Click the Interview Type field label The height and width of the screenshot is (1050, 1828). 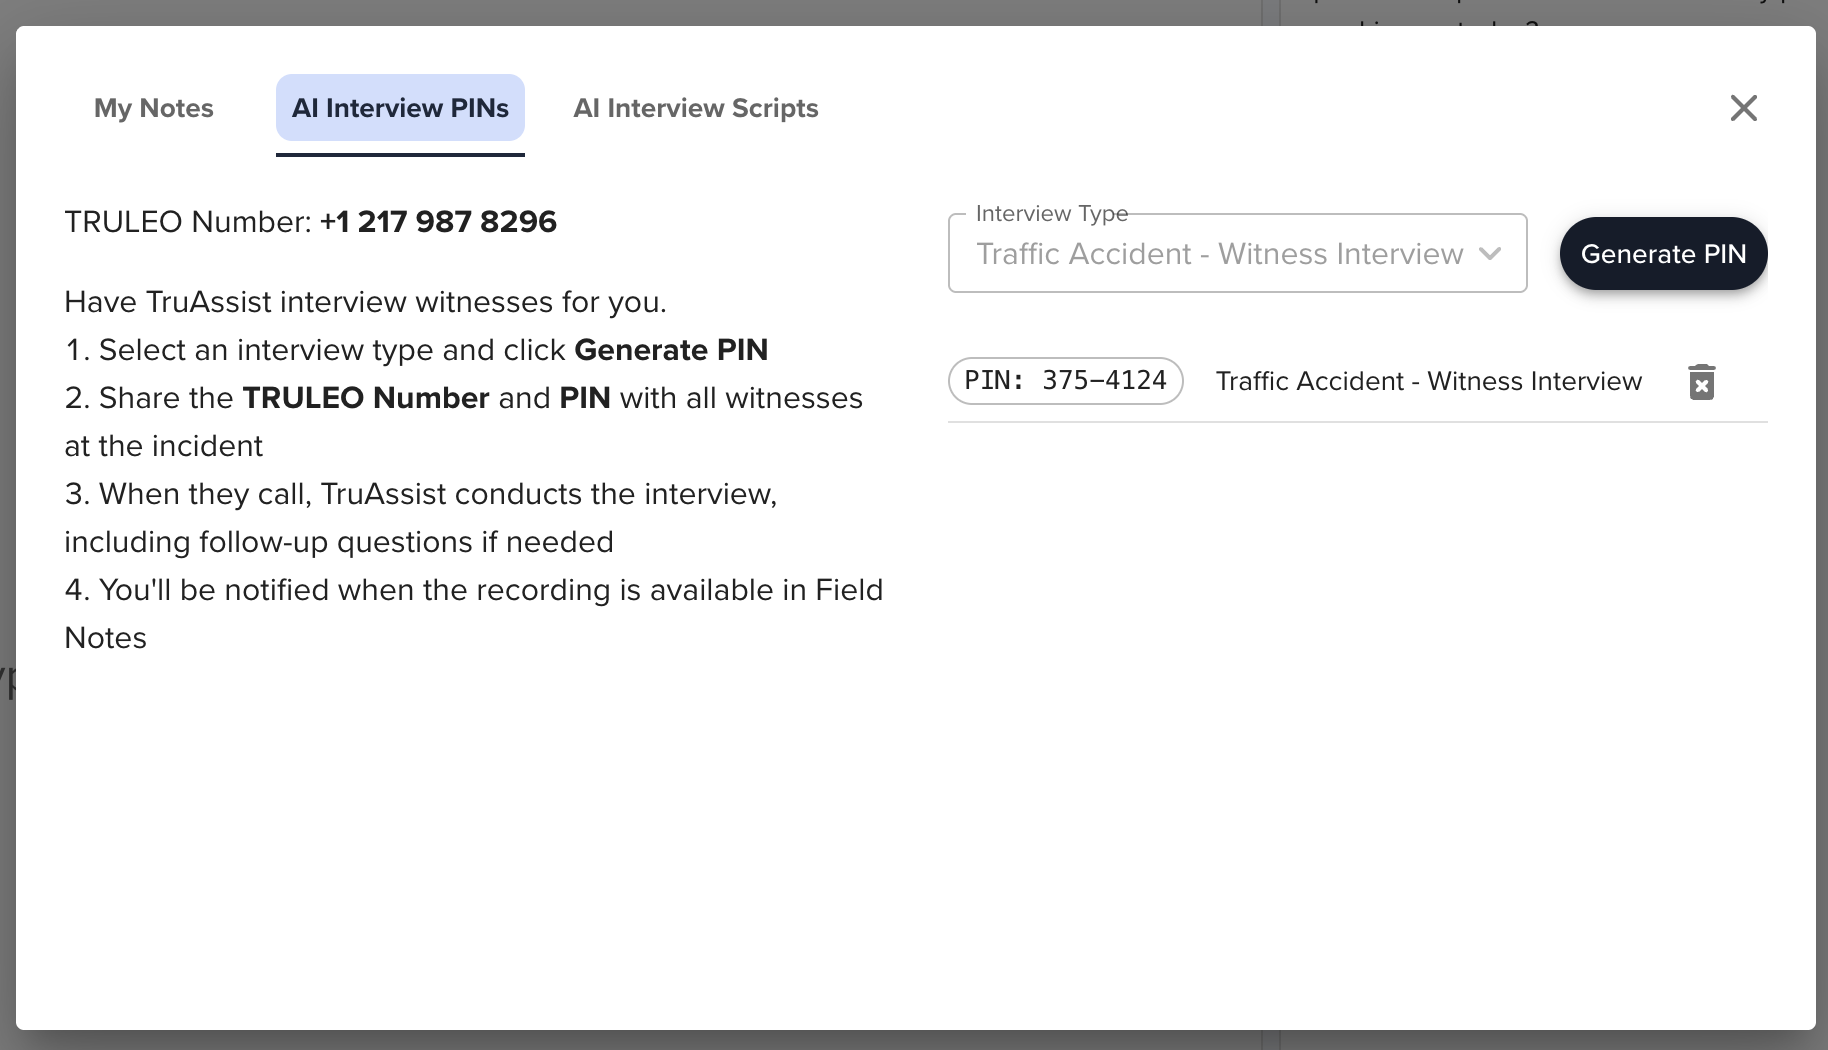1051,214
